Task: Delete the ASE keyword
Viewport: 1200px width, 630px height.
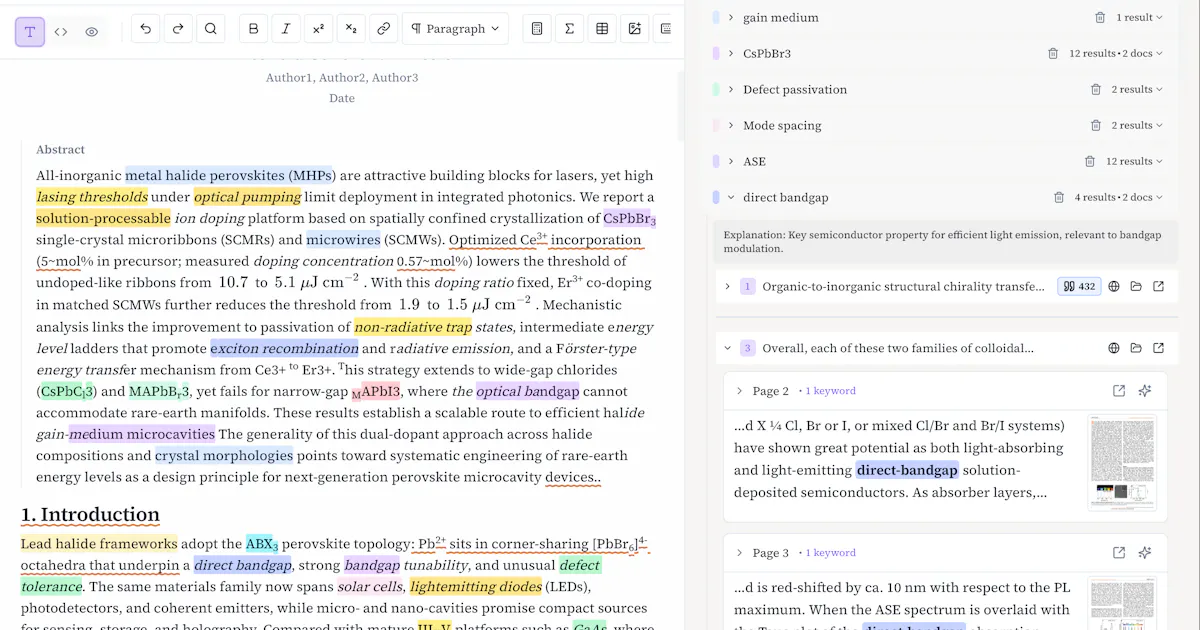Action: (1090, 161)
